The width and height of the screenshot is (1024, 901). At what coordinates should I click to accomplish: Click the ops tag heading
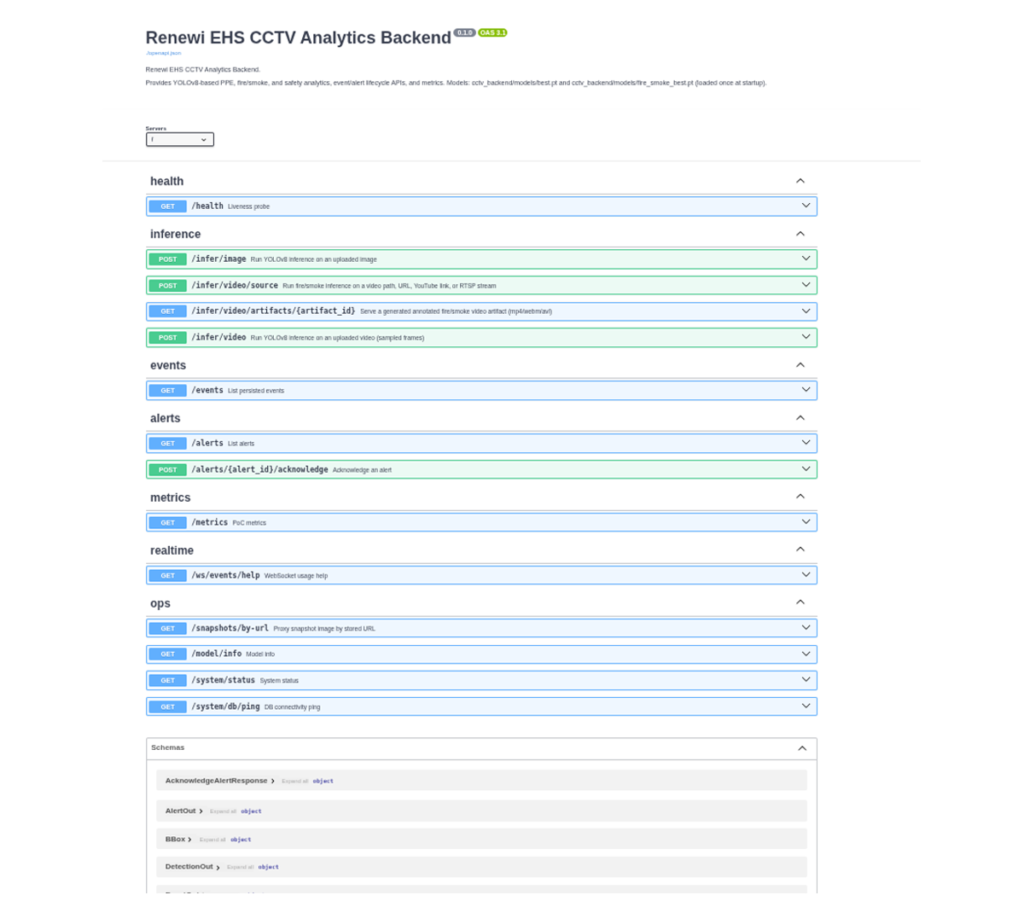point(160,603)
